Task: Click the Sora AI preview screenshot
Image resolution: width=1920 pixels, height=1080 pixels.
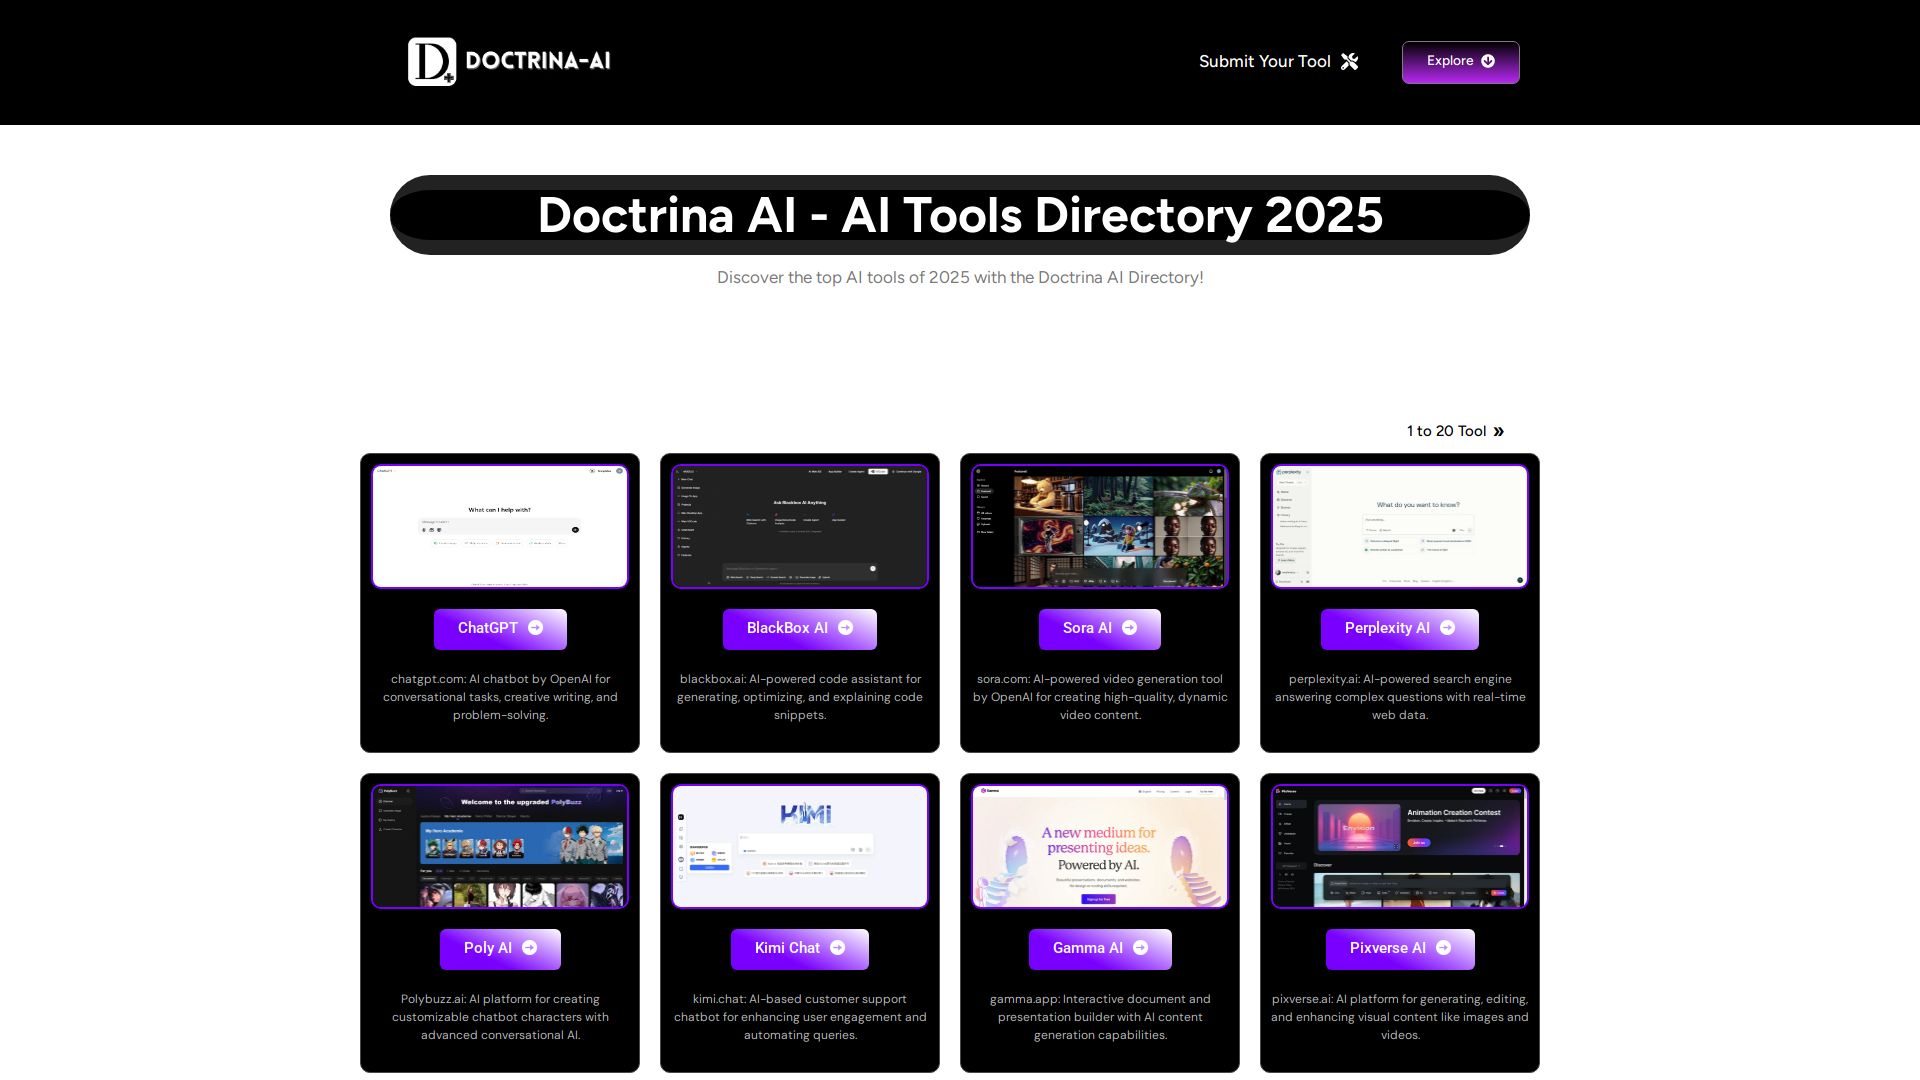Action: (x=1099, y=525)
